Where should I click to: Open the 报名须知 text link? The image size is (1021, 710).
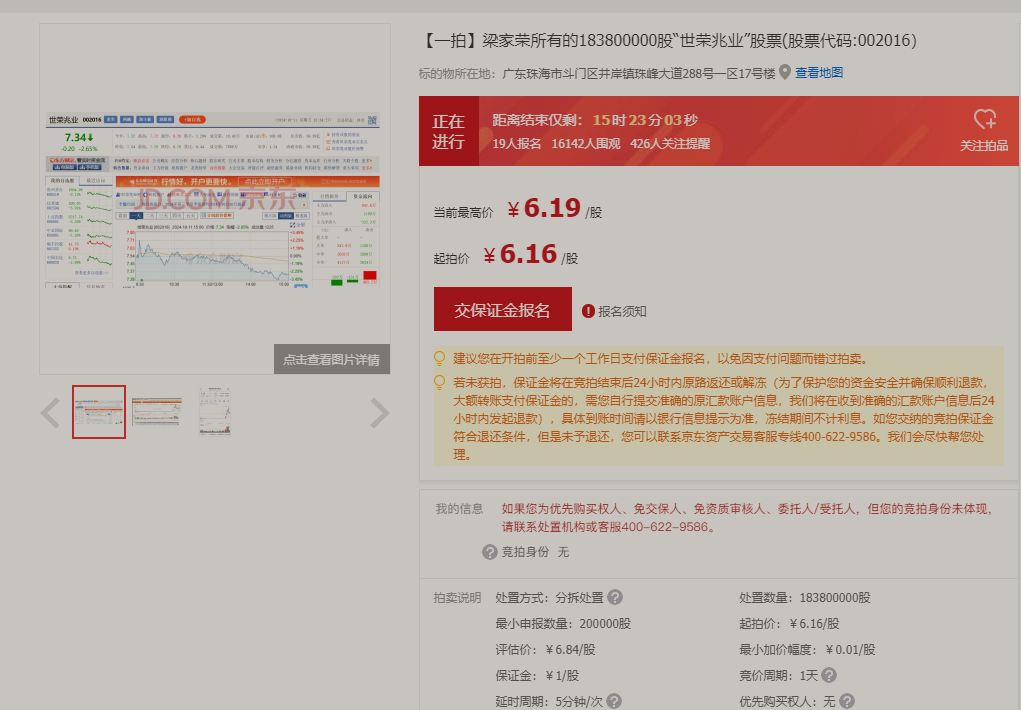(622, 311)
